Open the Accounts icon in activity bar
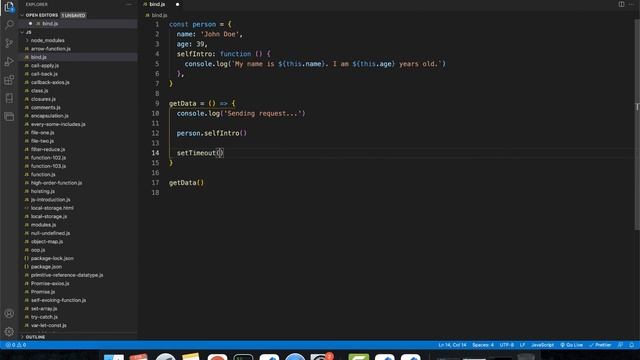Viewport: 640px width, 360px height. 9,313
